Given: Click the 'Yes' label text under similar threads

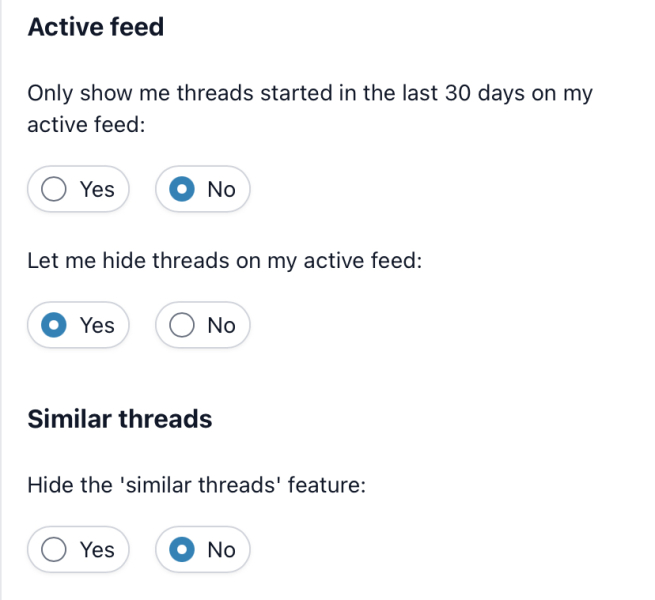Looking at the screenshot, I should point(97,549).
